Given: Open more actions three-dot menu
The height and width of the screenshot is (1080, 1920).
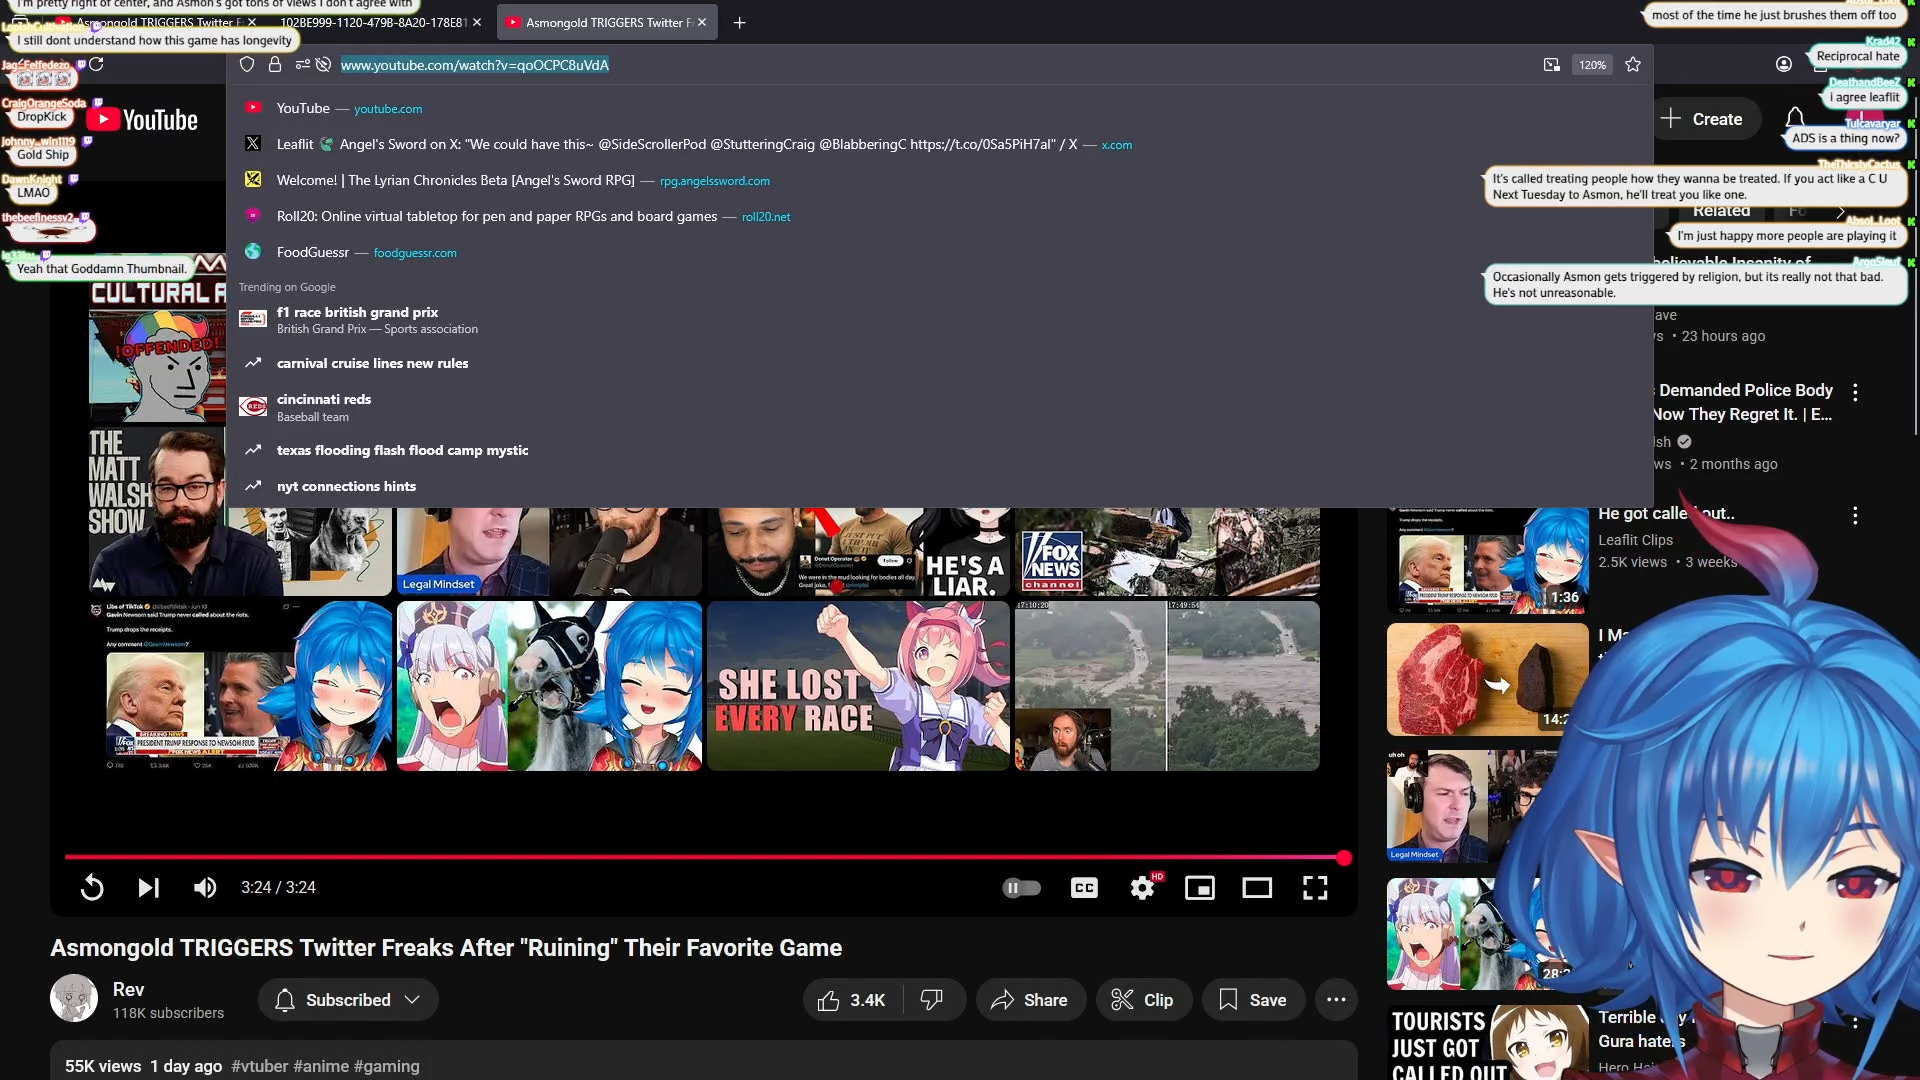Looking at the screenshot, I should tap(1336, 1000).
